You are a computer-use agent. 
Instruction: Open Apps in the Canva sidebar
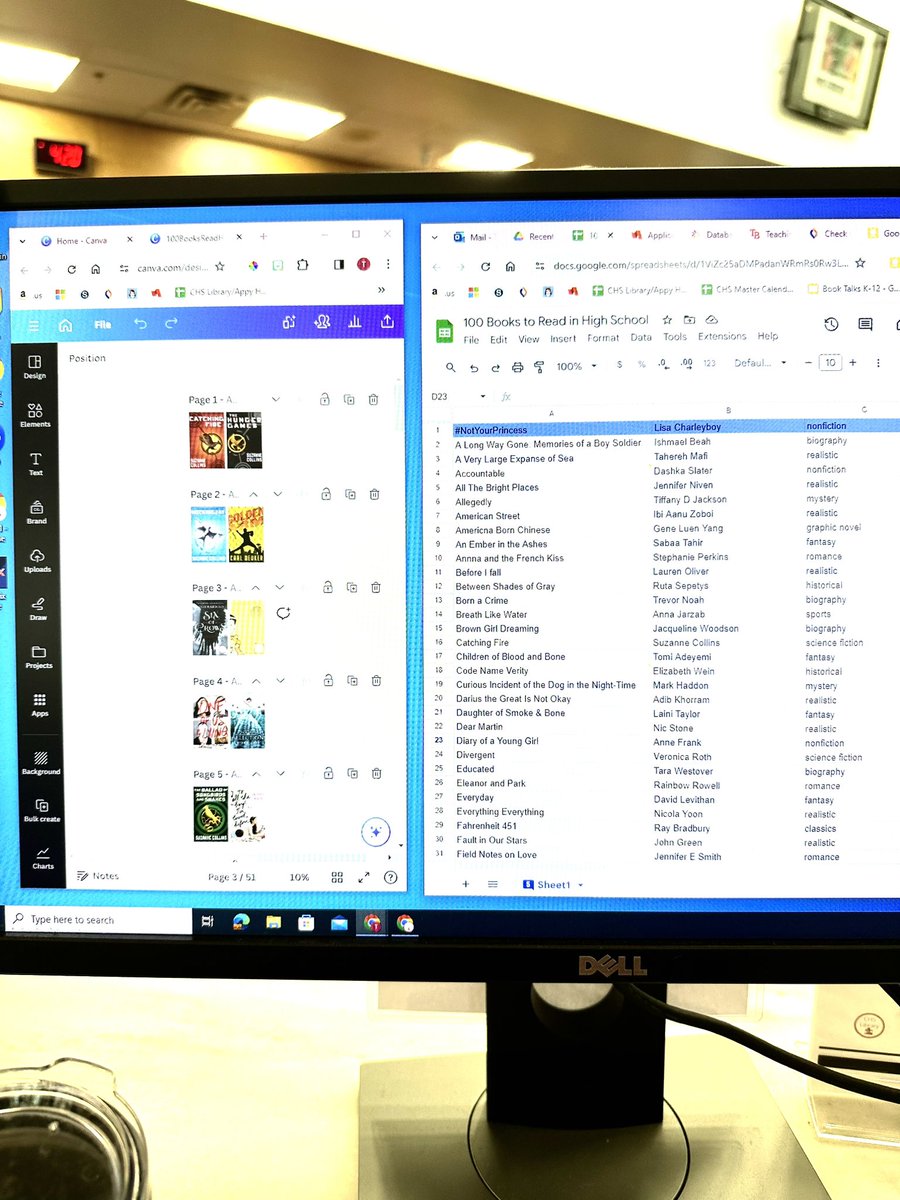(x=39, y=705)
